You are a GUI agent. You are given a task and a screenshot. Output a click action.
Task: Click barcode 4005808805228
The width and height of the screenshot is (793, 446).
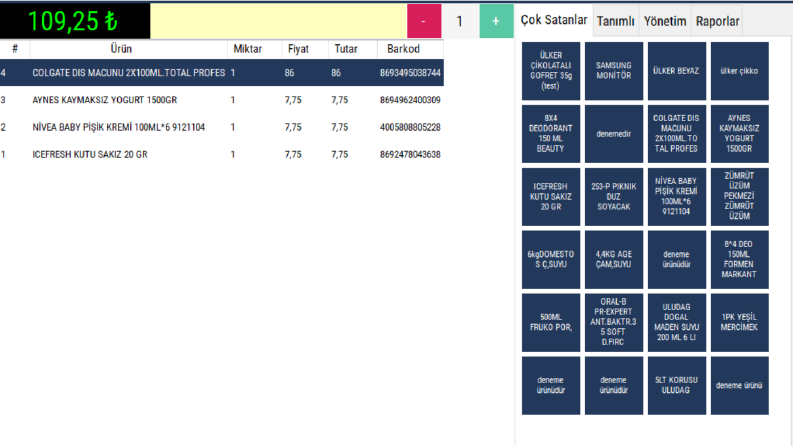pos(410,127)
